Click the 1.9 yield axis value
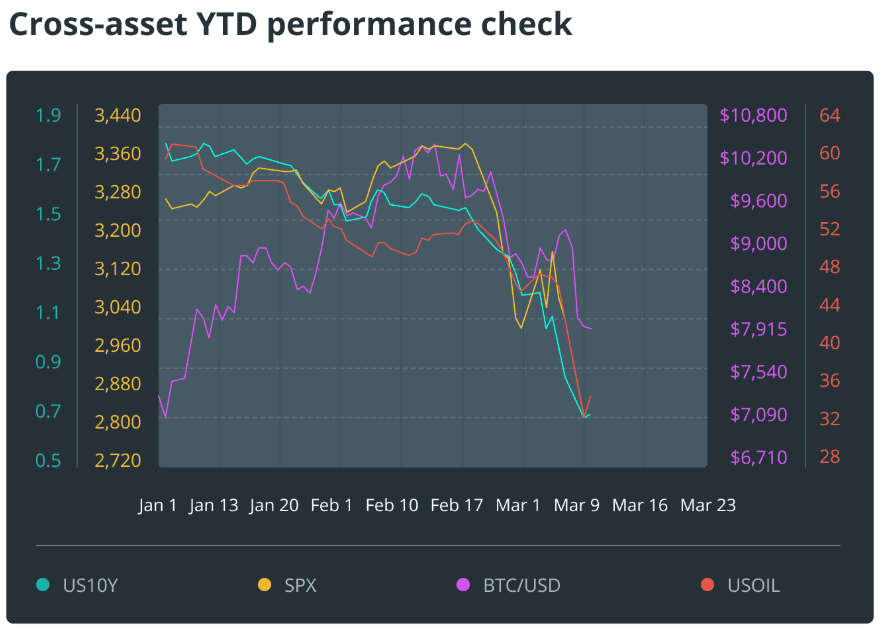Screen dimensions: 888x635 click(x=48, y=116)
